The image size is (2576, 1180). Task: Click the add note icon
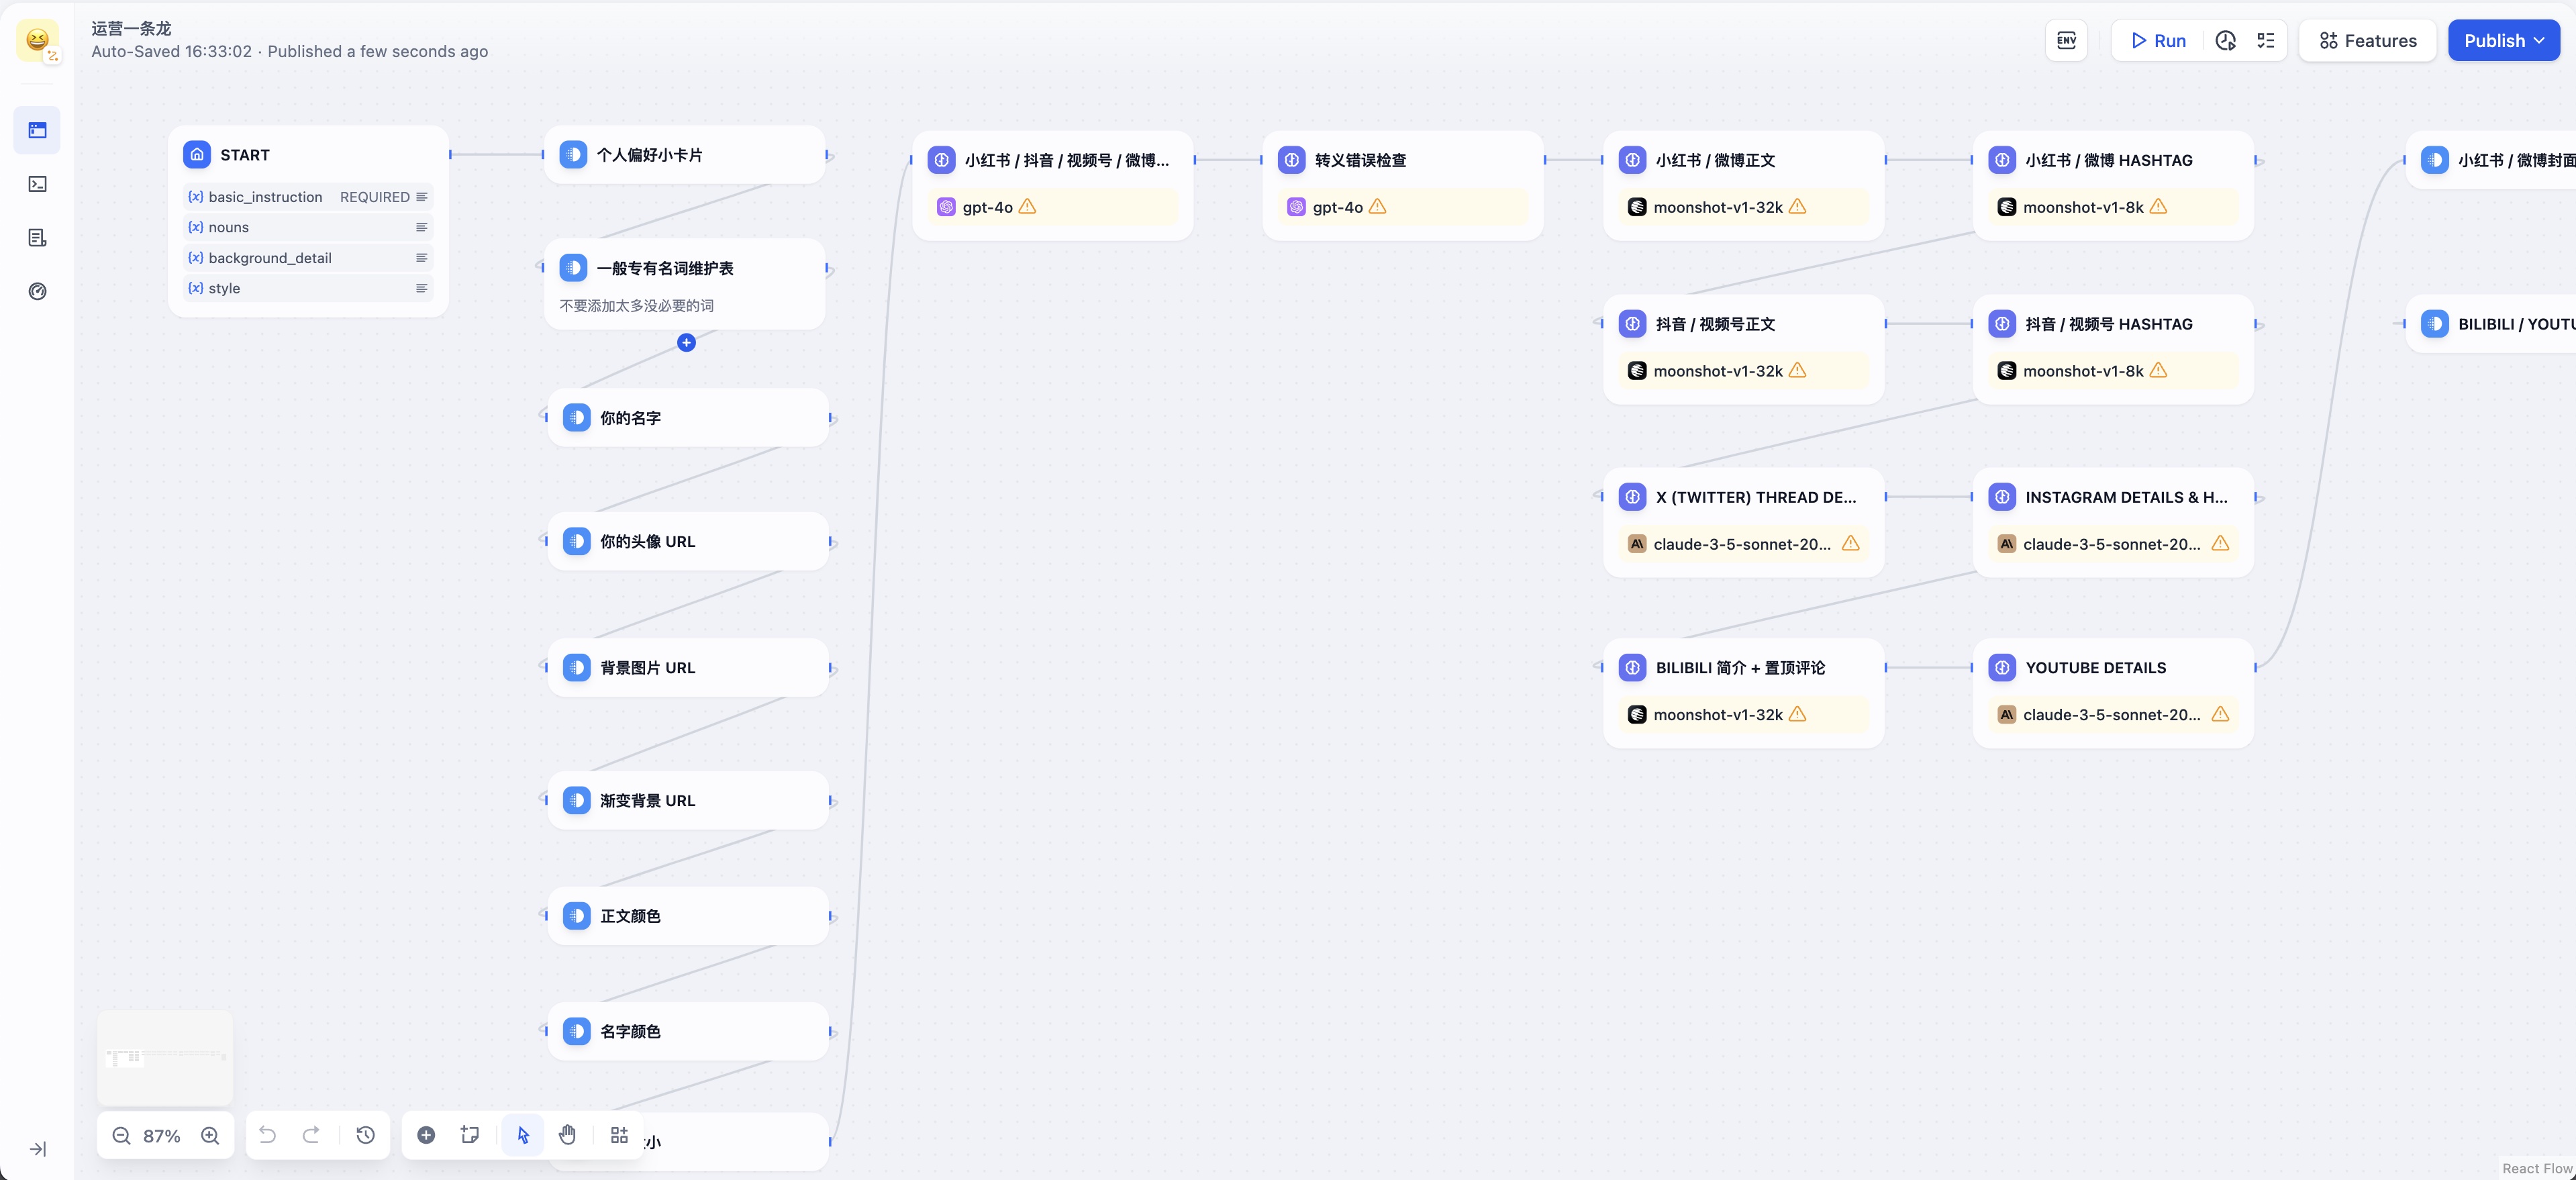tap(470, 1135)
